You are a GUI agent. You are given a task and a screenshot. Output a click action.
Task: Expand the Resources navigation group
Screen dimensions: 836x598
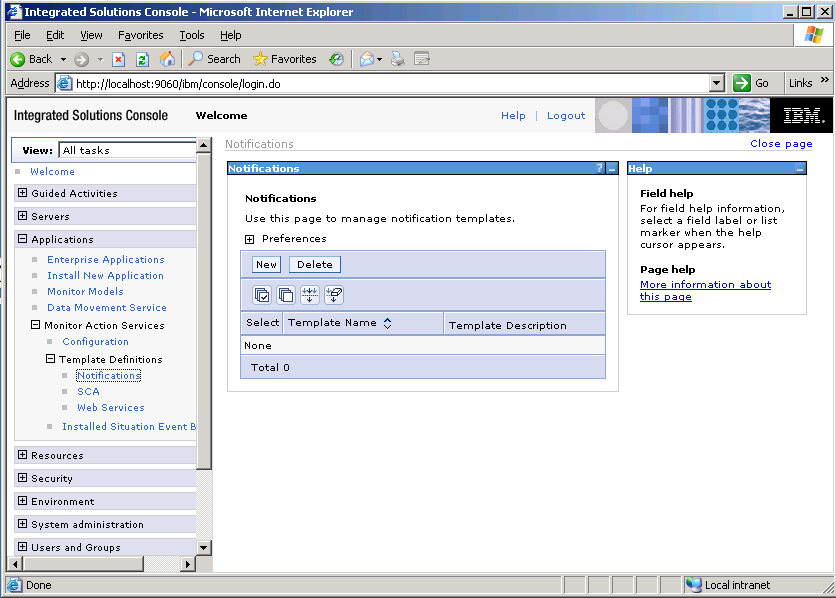tap(22, 455)
